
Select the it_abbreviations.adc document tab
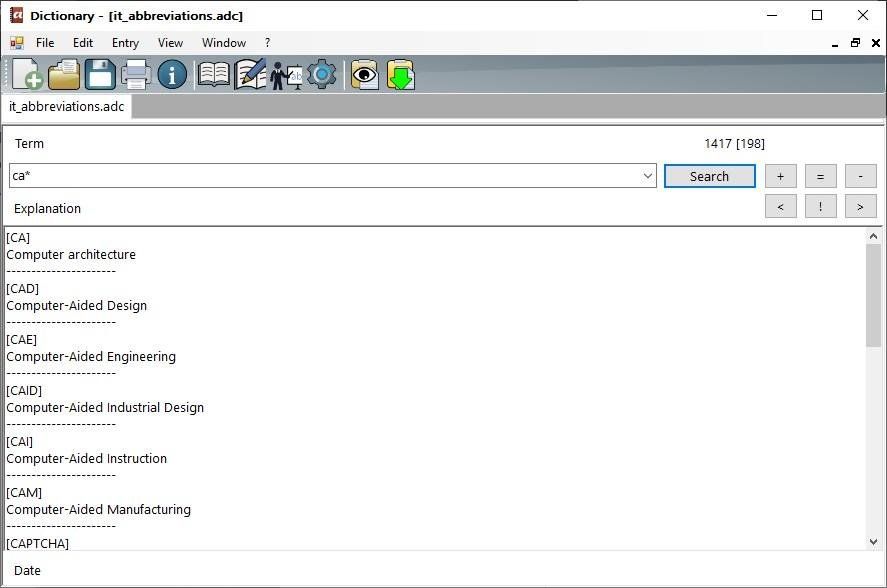[66, 105]
